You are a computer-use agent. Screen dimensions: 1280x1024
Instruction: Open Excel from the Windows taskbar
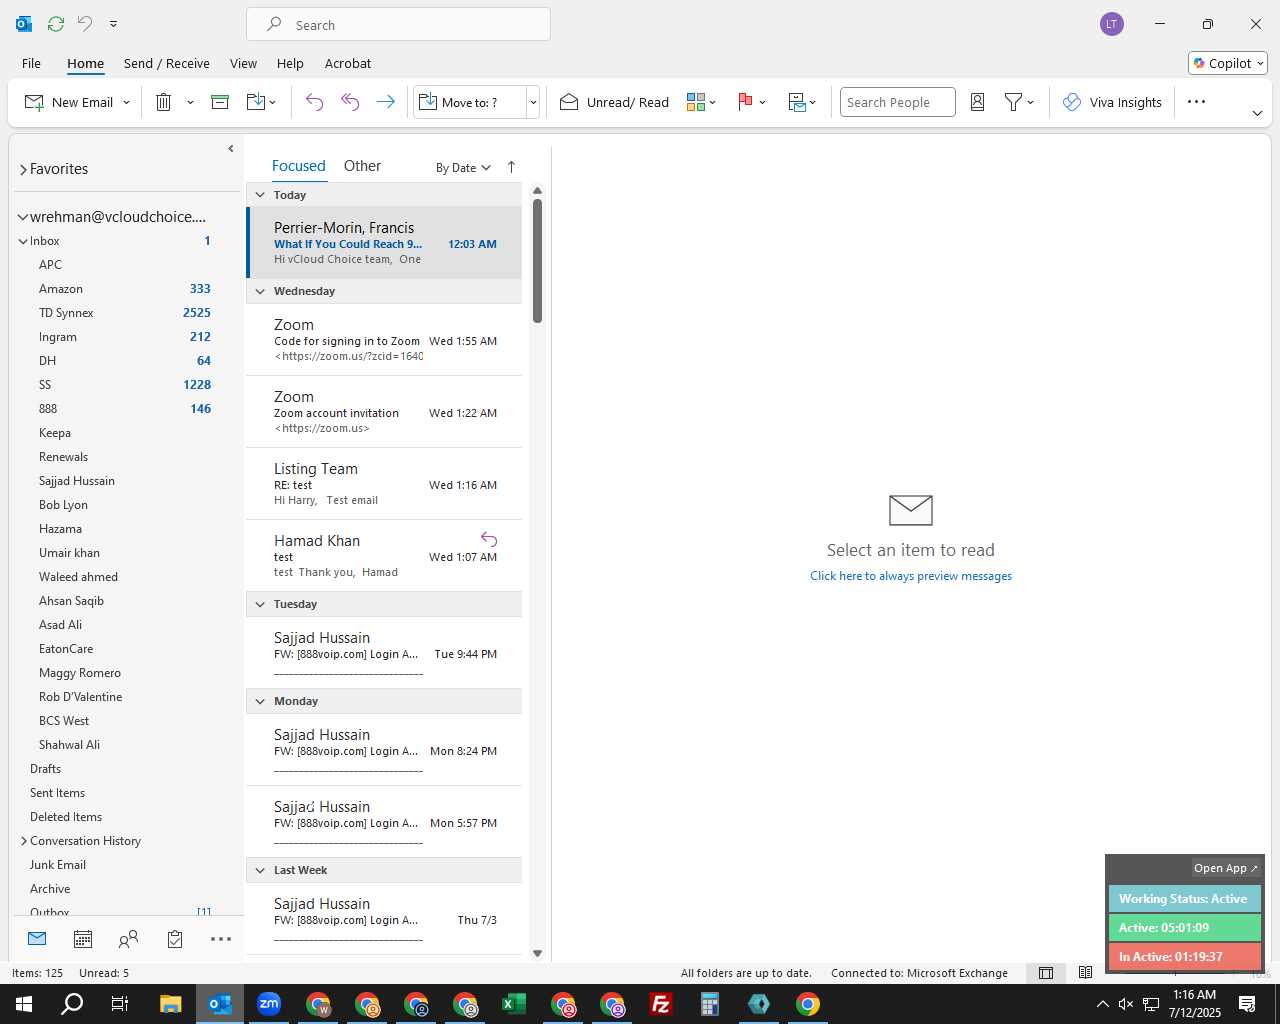[x=514, y=1004]
